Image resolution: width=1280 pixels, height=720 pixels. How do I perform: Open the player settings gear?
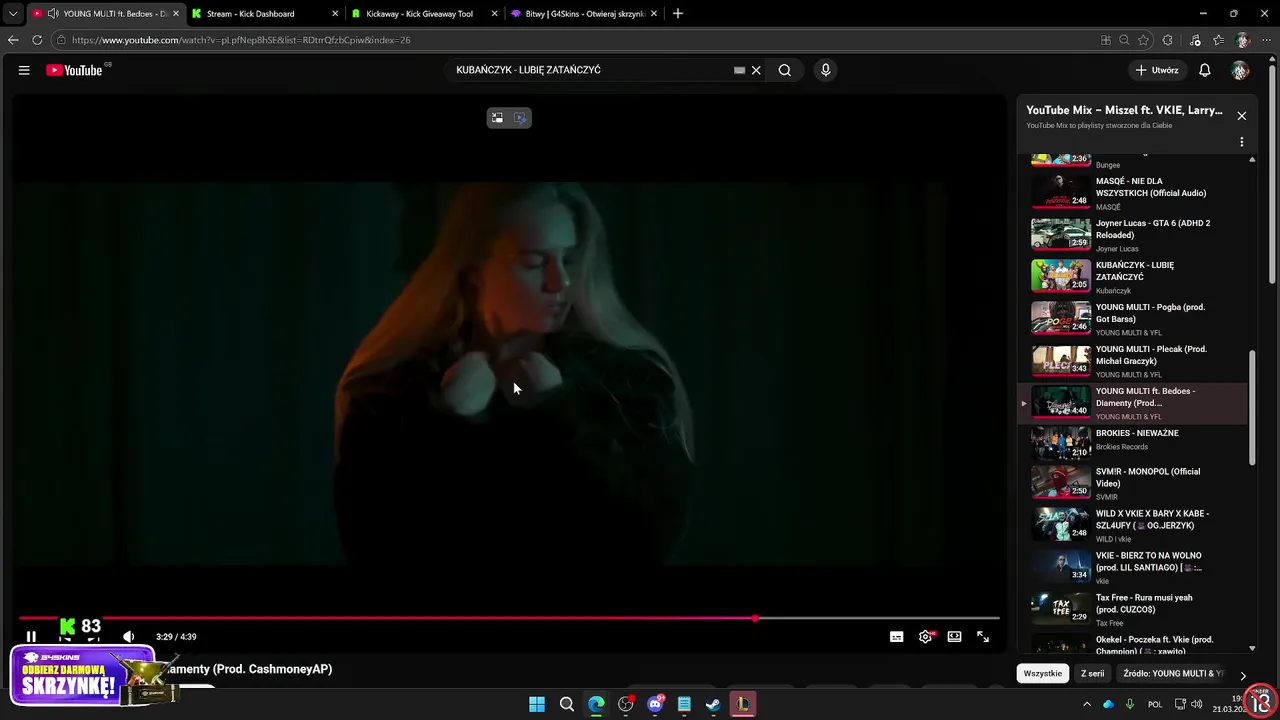pos(926,637)
